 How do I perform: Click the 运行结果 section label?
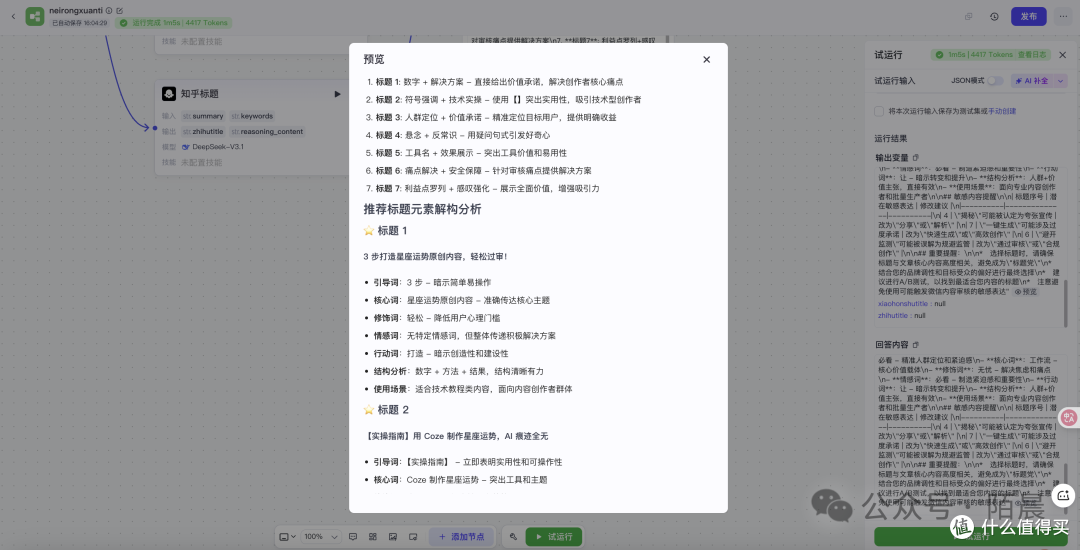tap(891, 138)
